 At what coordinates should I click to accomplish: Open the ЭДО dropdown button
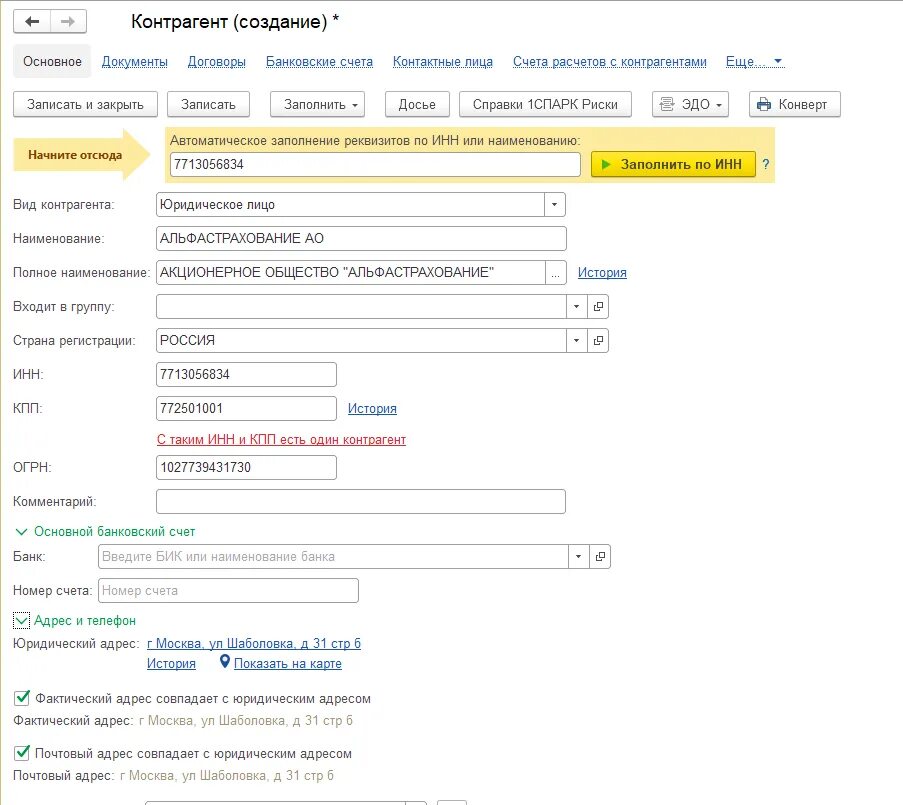pyautogui.click(x=690, y=104)
